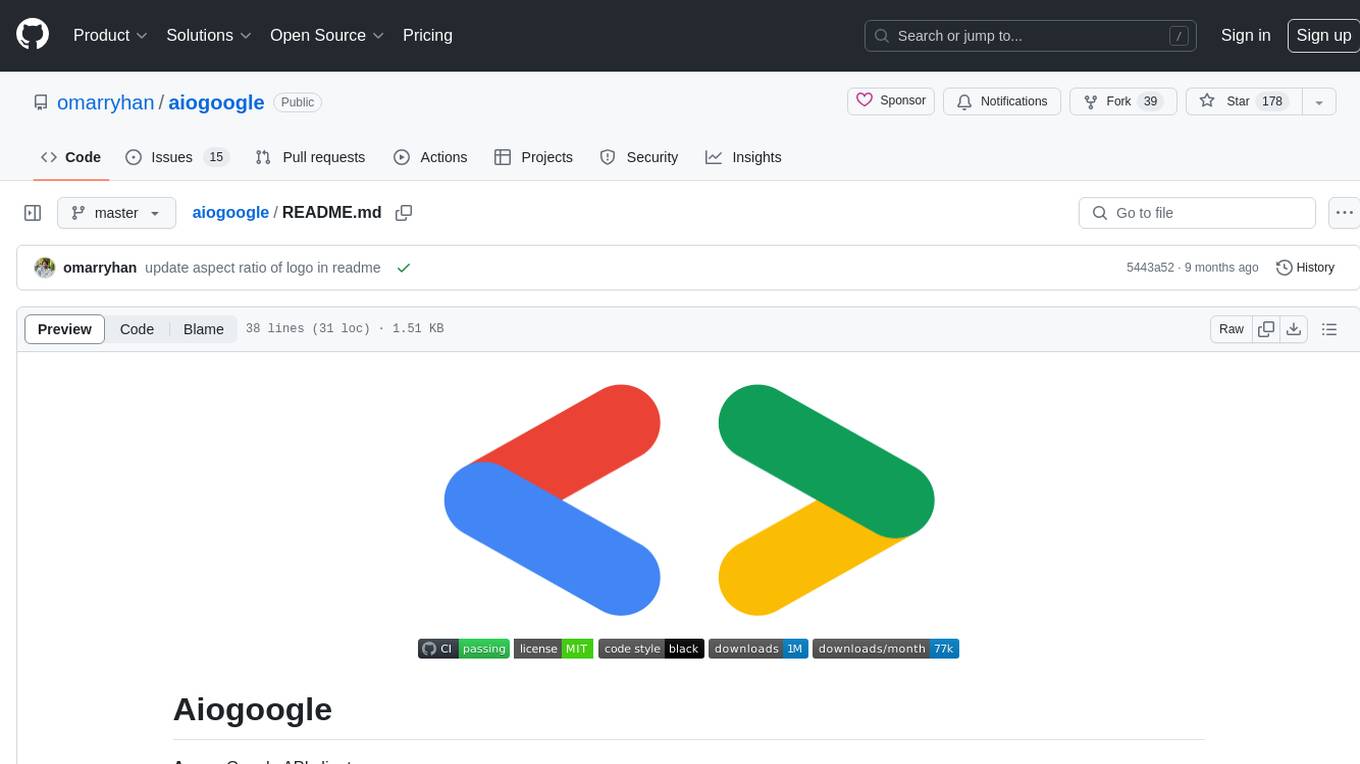Click the Notifications bell button
Image resolution: width=1360 pixels, height=764 pixels.
[x=1002, y=101]
